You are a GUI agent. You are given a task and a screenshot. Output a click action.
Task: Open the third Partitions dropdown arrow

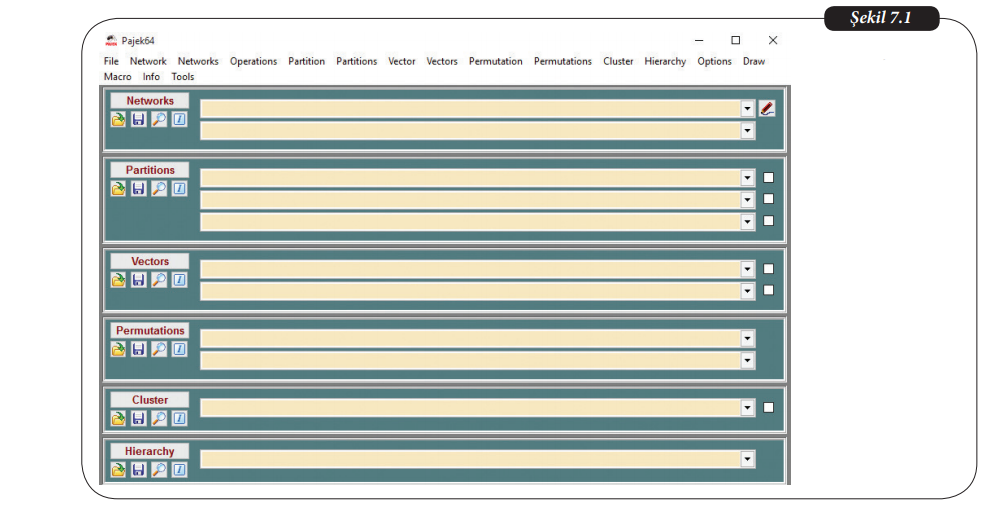747,221
